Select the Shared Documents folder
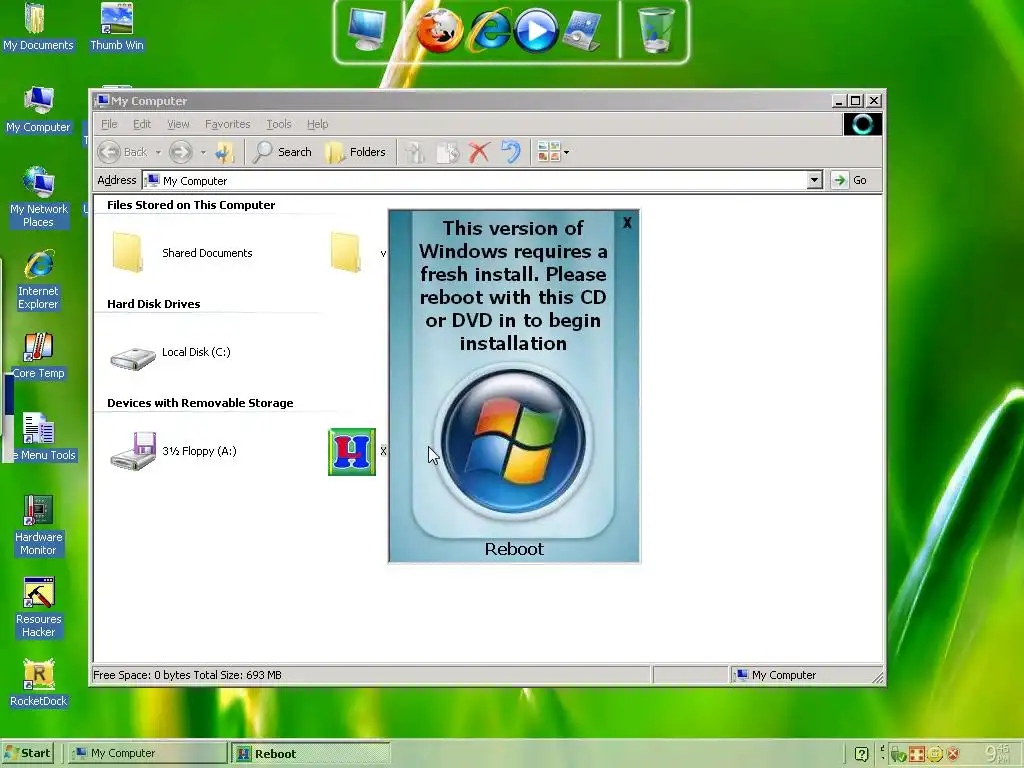The width and height of the screenshot is (1024, 768). click(x=182, y=253)
